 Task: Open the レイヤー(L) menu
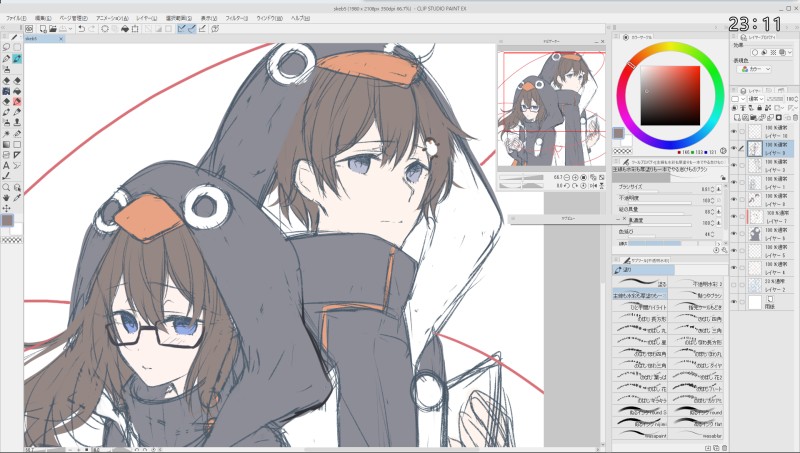146,18
